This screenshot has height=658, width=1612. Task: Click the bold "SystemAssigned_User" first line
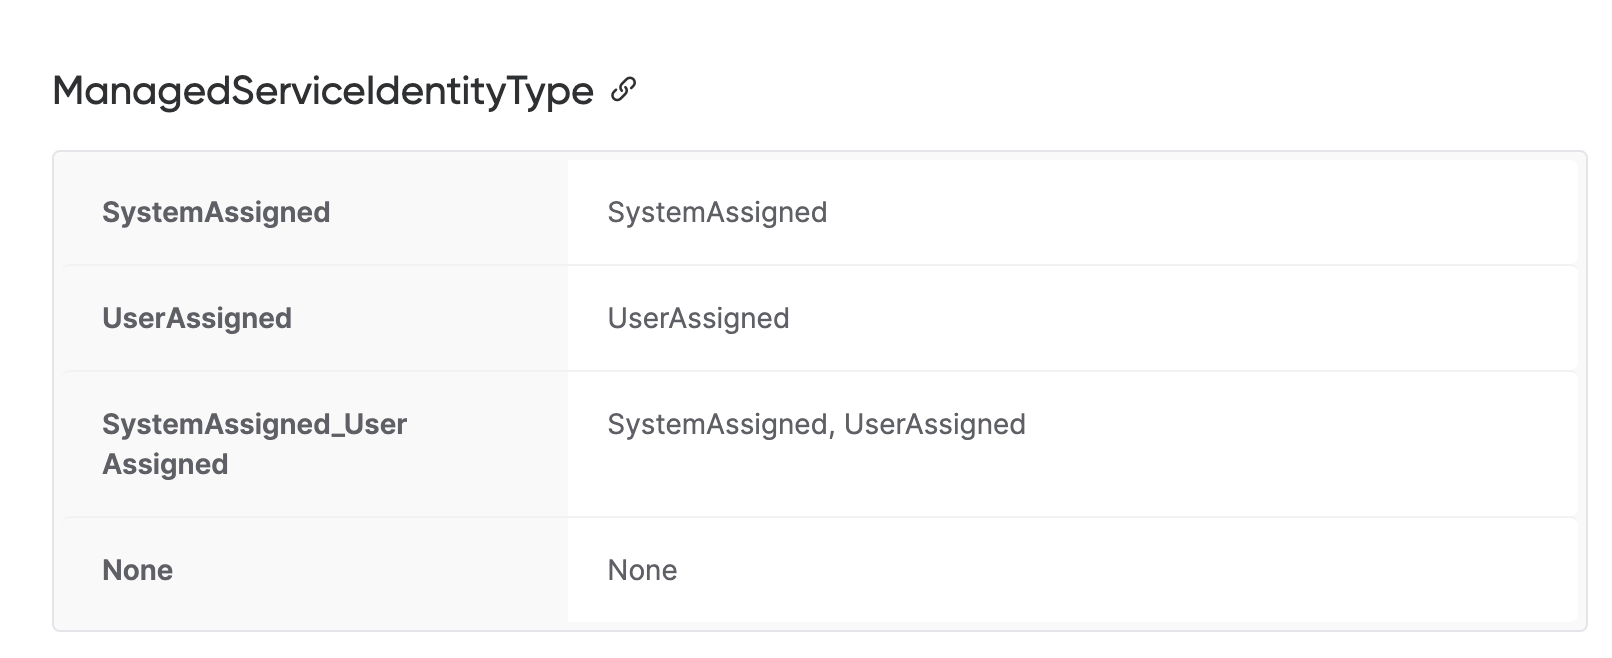tap(254, 424)
